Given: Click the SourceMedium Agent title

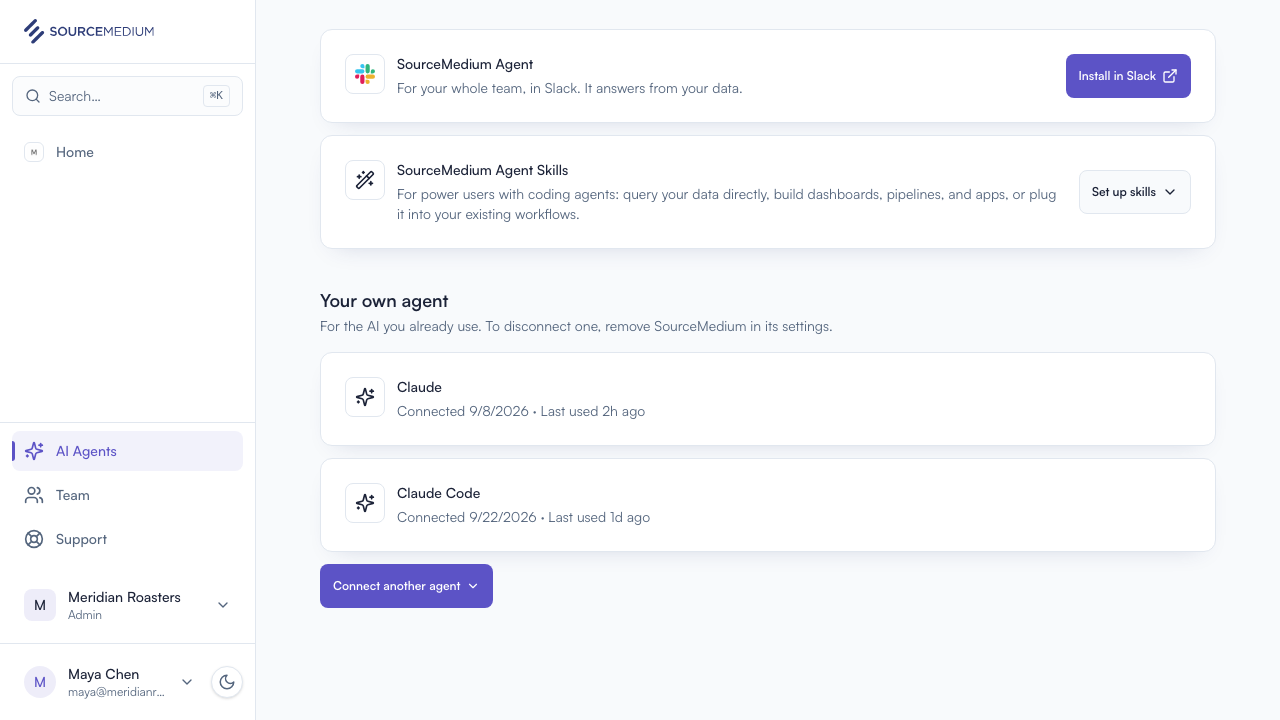Looking at the screenshot, I should tap(465, 64).
